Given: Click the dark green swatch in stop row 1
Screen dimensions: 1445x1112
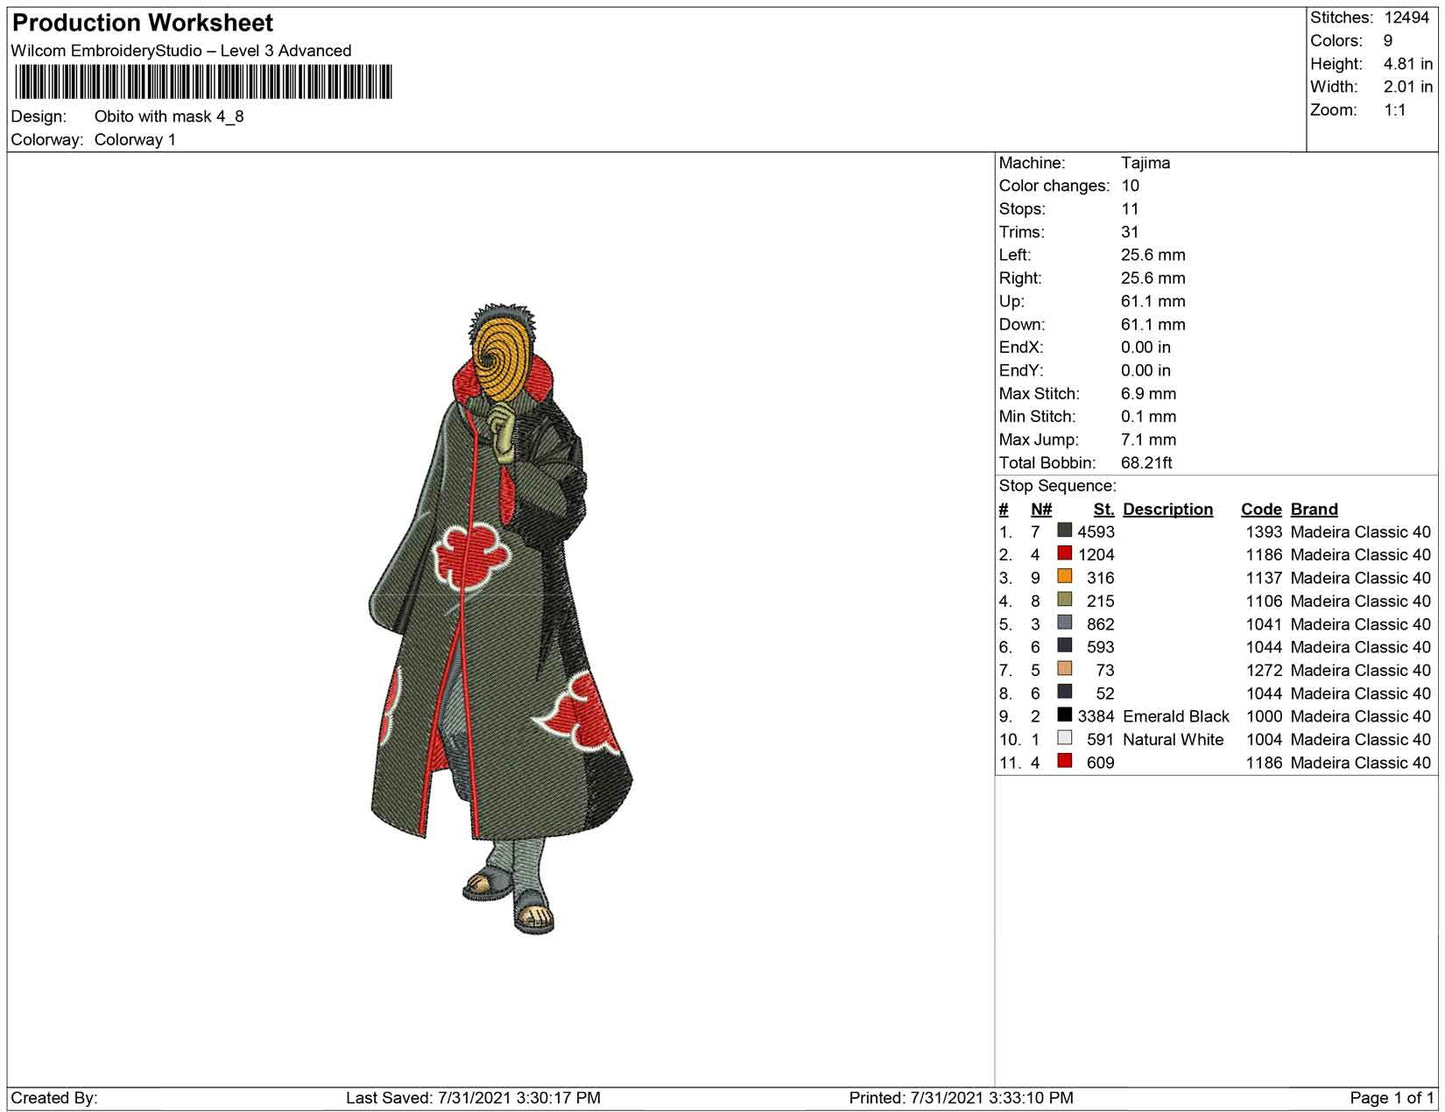Looking at the screenshot, I should pyautogui.click(x=1065, y=531).
